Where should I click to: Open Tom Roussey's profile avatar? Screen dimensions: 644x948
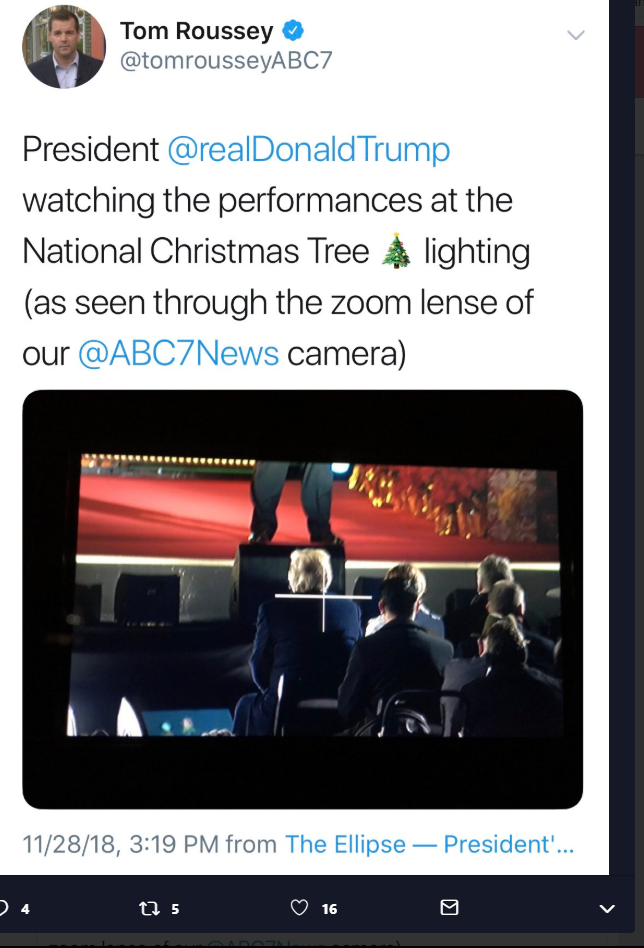pos(63,47)
